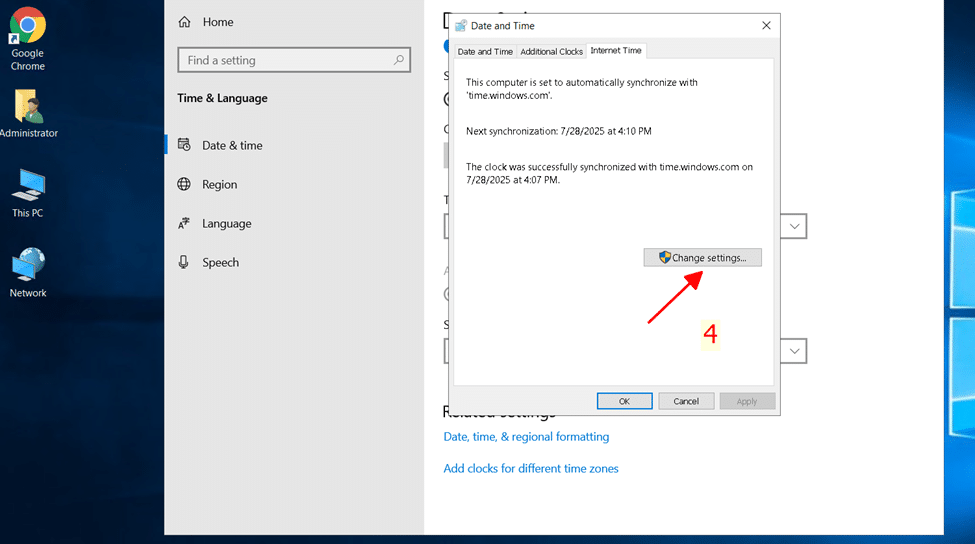Select Date & time in the sidebar
Viewport: 975px width, 544px height.
232,145
